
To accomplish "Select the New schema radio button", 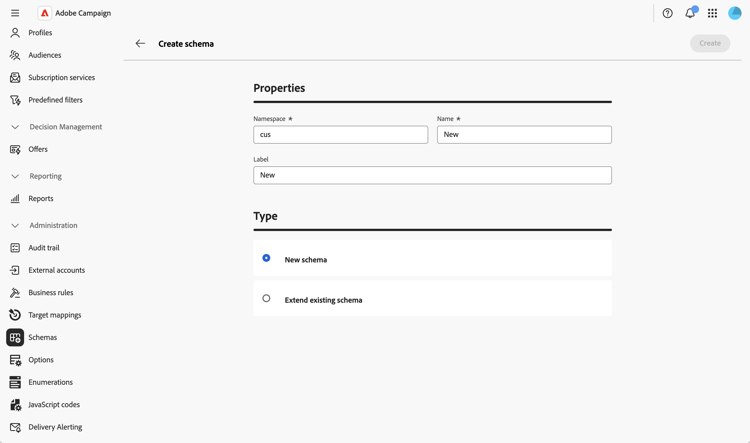I will pos(266,258).
